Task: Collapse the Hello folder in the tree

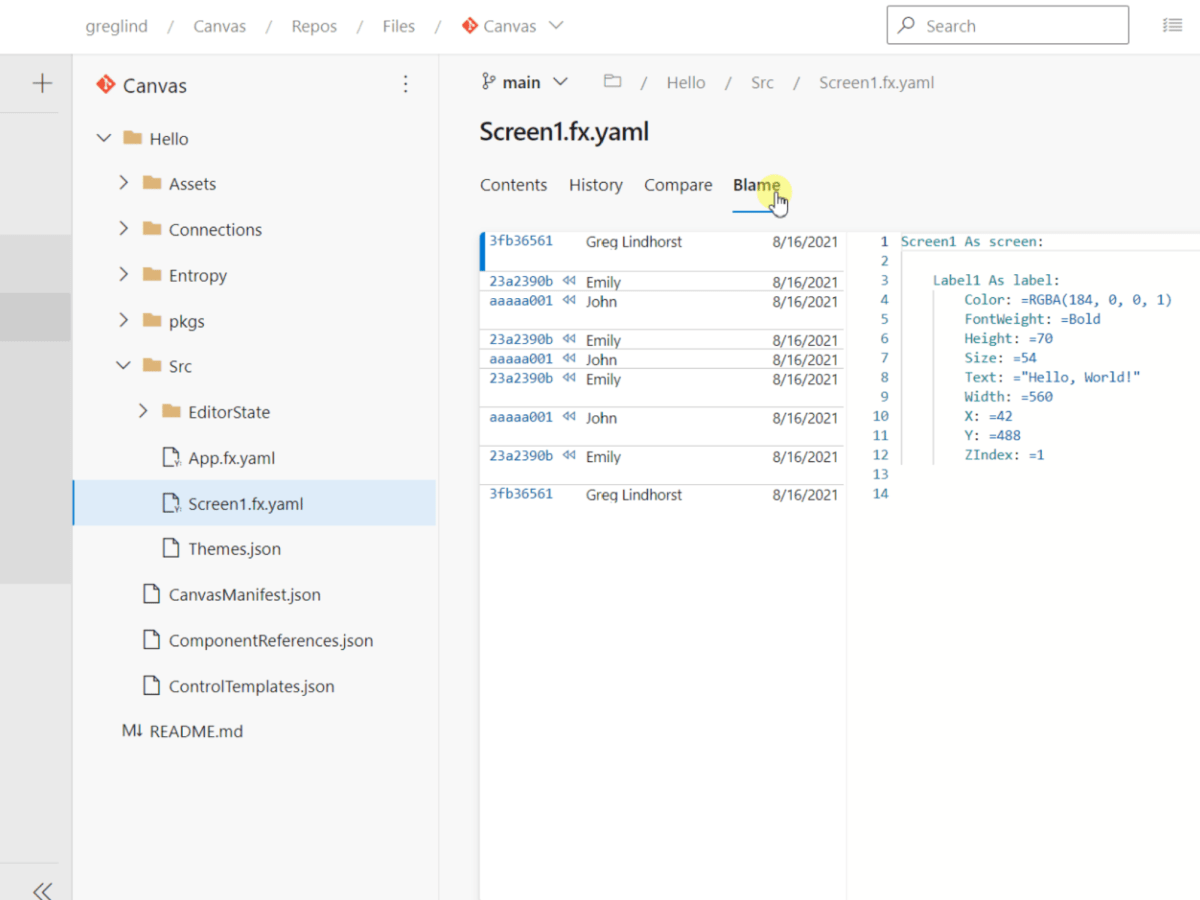Action: 103,138
